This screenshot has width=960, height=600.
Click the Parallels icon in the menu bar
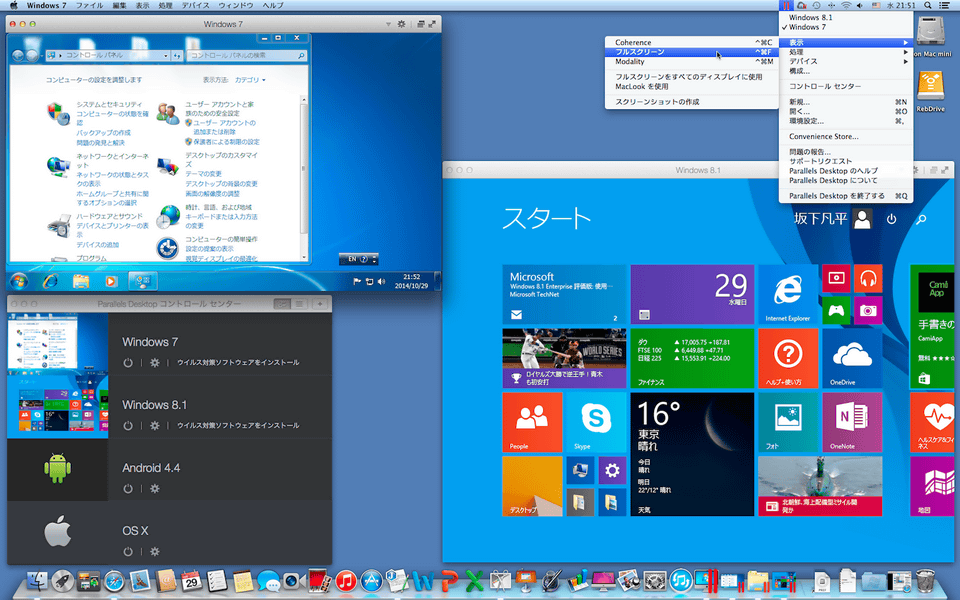pyautogui.click(x=786, y=6)
